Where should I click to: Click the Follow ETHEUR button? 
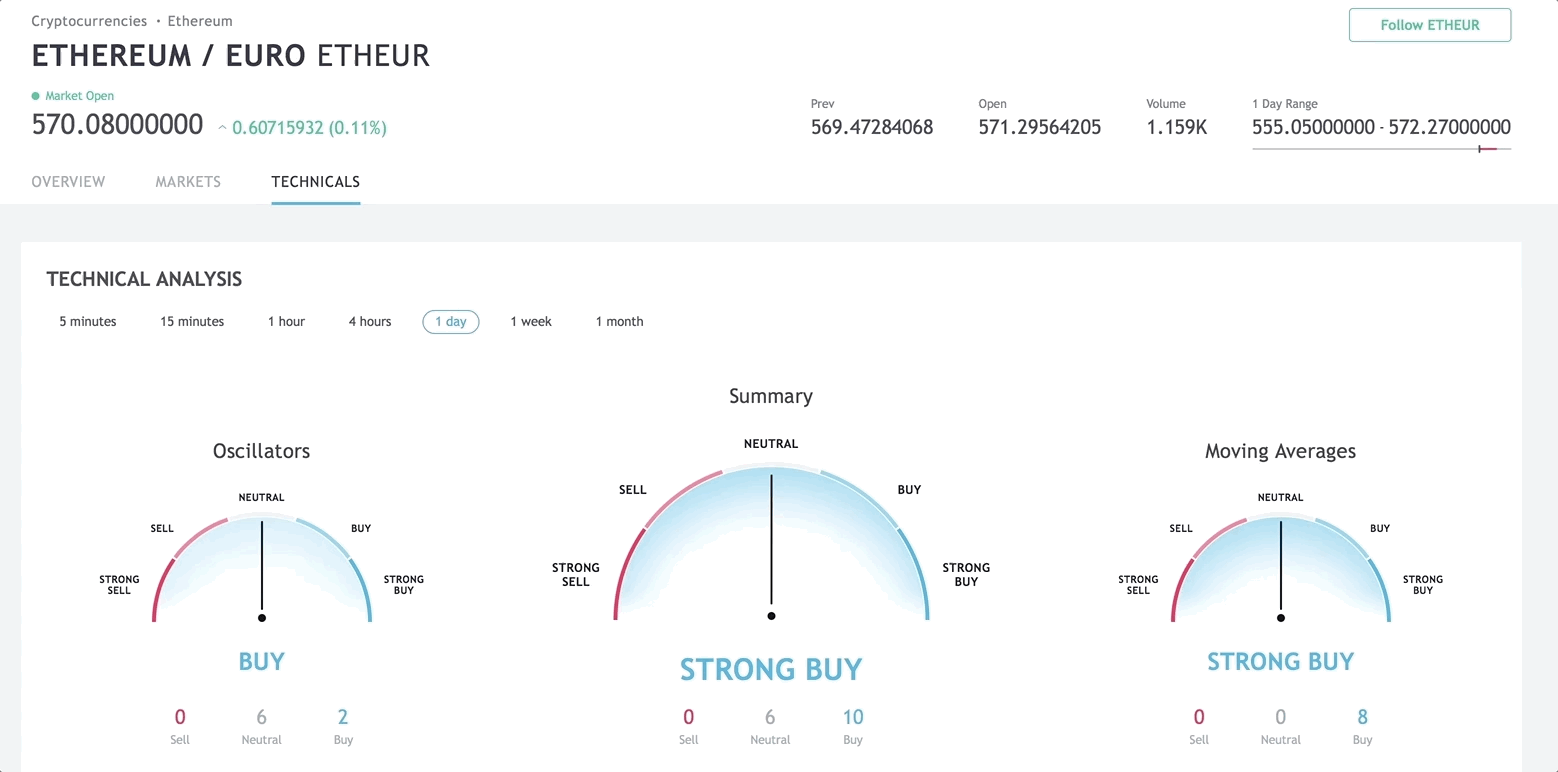click(1429, 25)
